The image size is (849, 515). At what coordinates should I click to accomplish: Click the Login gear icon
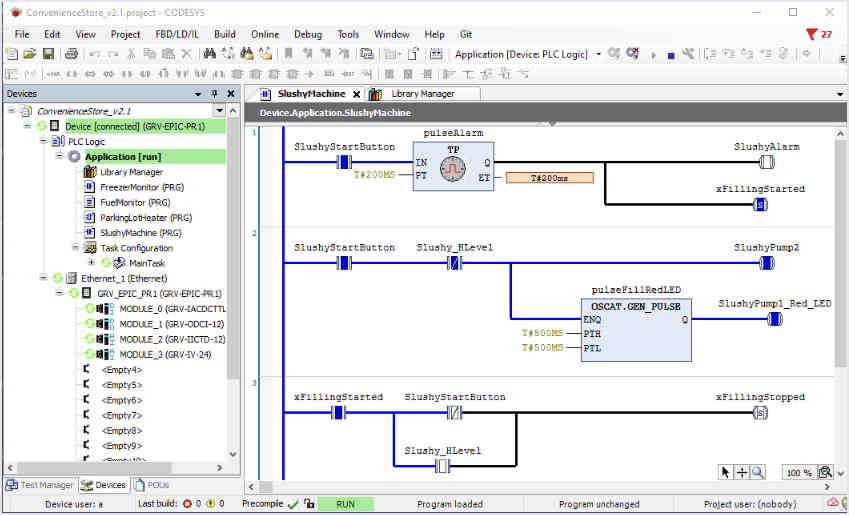(x=615, y=54)
